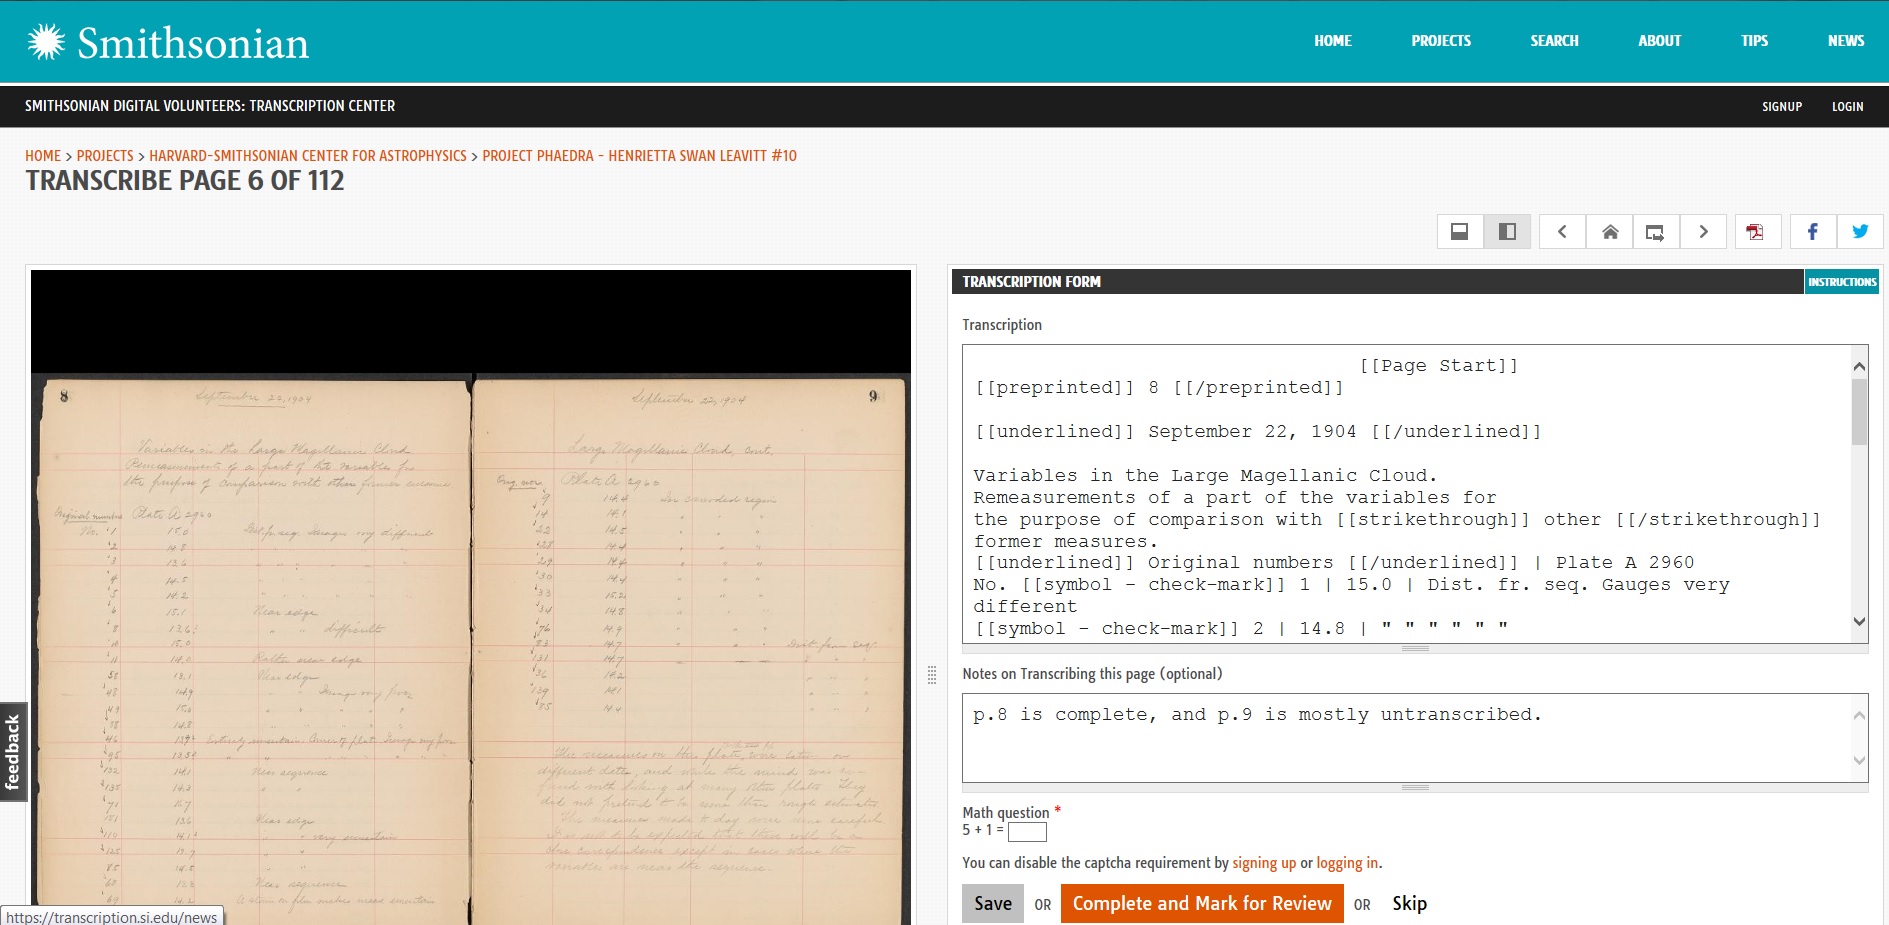The image size is (1889, 925).
Task: Click the Smithsonian sunburst logo
Action: (x=46, y=42)
